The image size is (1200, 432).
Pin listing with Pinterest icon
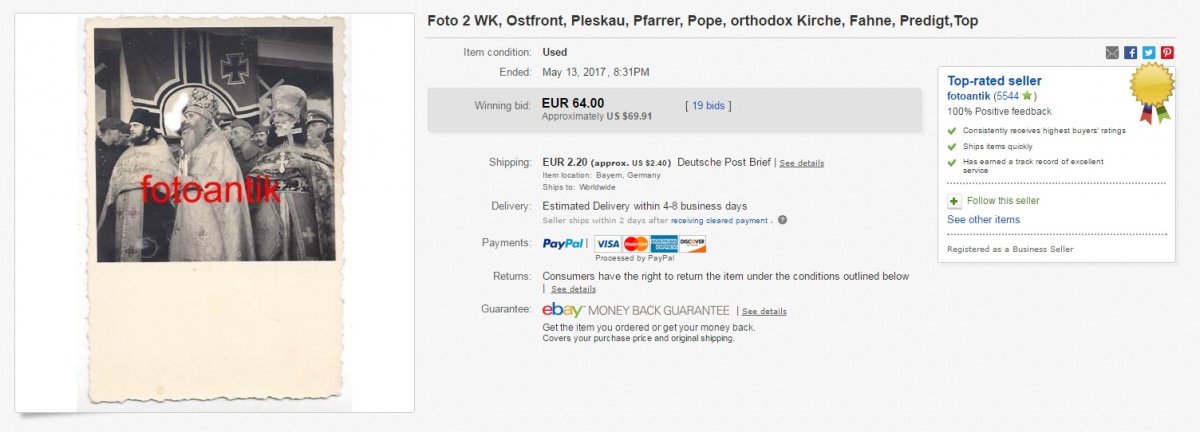tap(1167, 52)
